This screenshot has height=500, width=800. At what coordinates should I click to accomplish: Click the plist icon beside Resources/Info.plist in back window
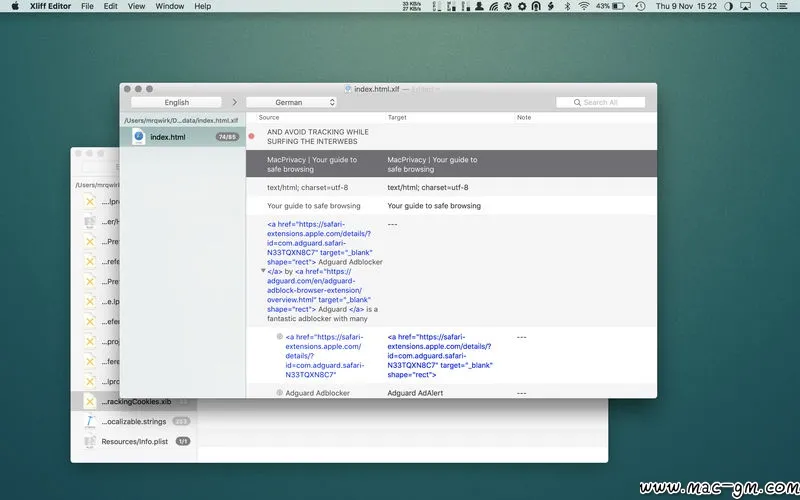point(90,441)
